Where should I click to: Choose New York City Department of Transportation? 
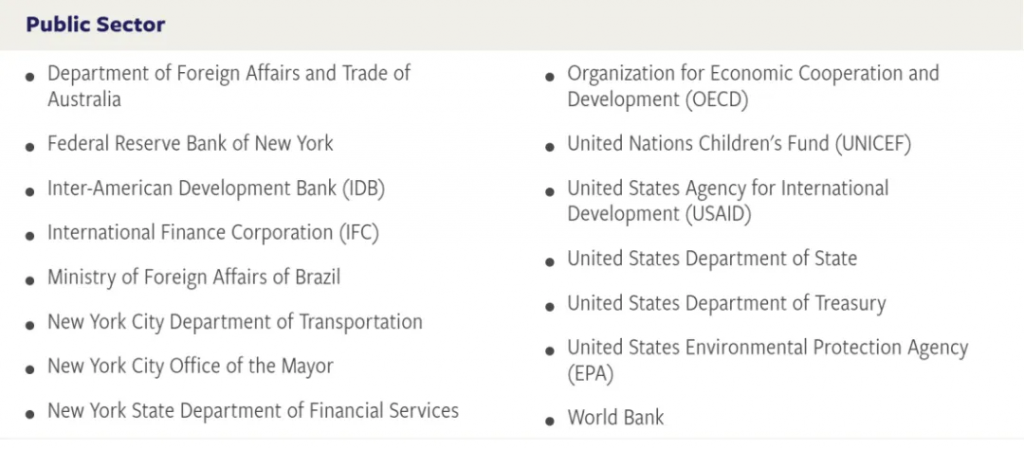[x=235, y=322]
